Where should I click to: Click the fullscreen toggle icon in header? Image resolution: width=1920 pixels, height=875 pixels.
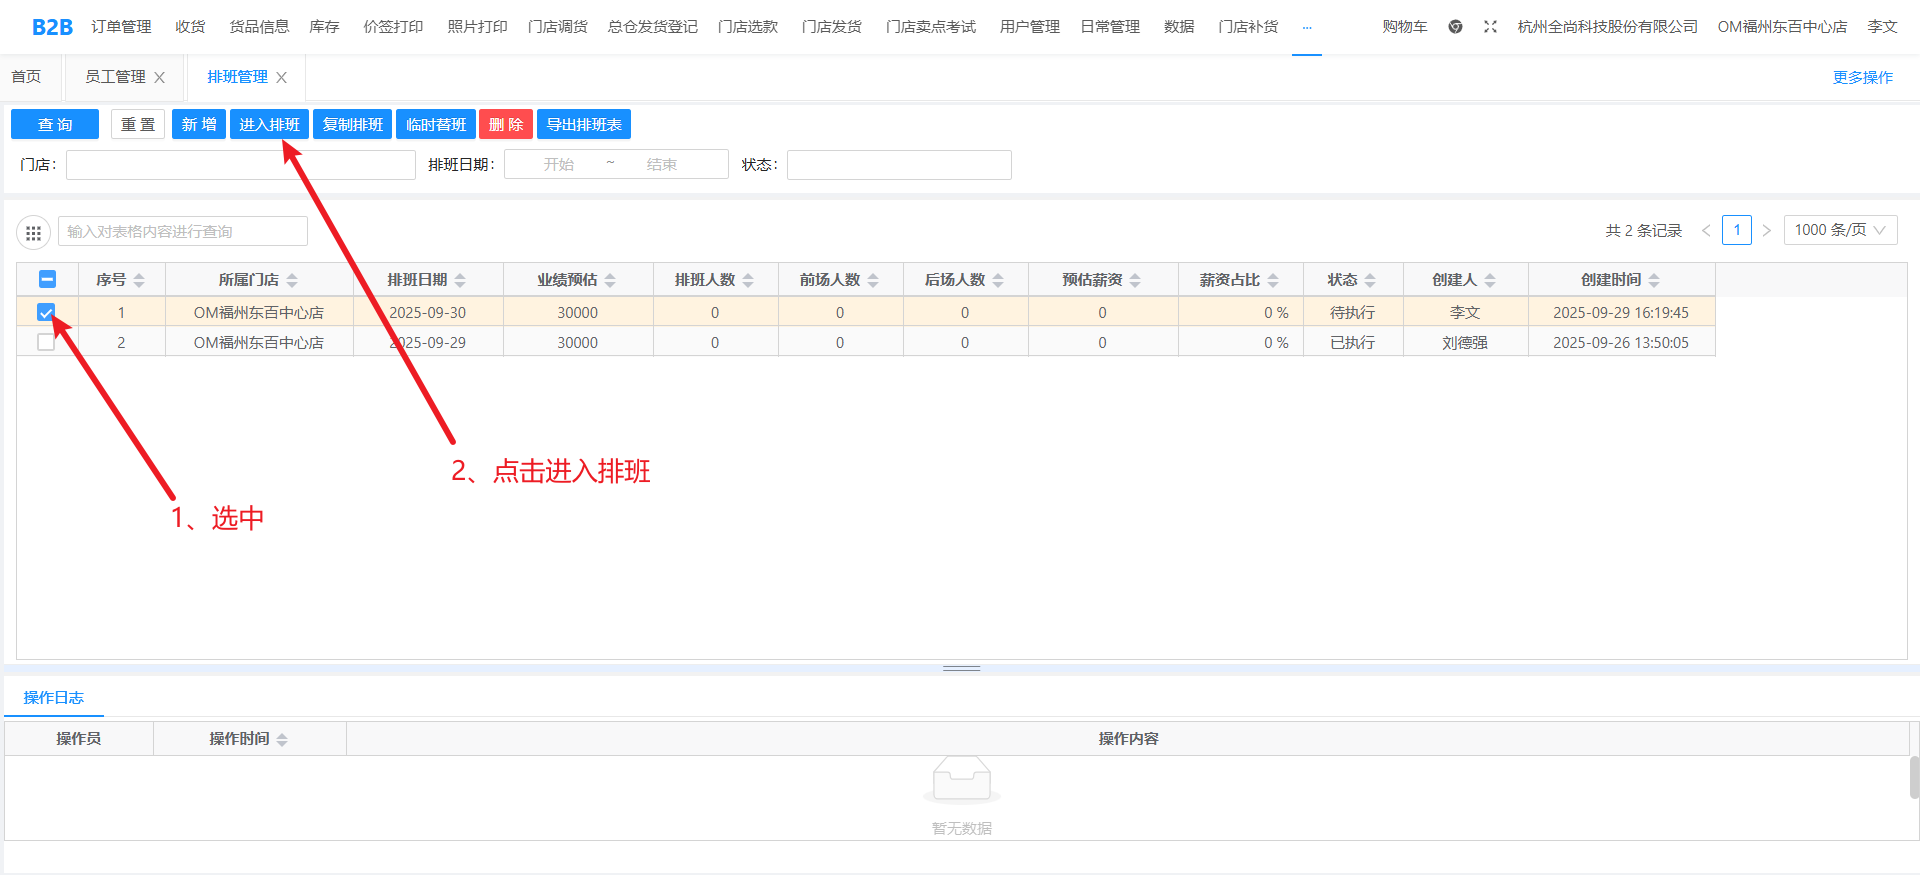click(x=1490, y=27)
